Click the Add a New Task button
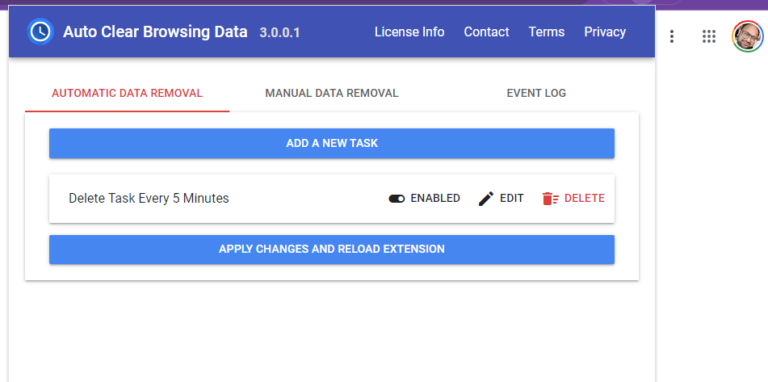Viewport: 768px width, 382px height. pos(332,143)
